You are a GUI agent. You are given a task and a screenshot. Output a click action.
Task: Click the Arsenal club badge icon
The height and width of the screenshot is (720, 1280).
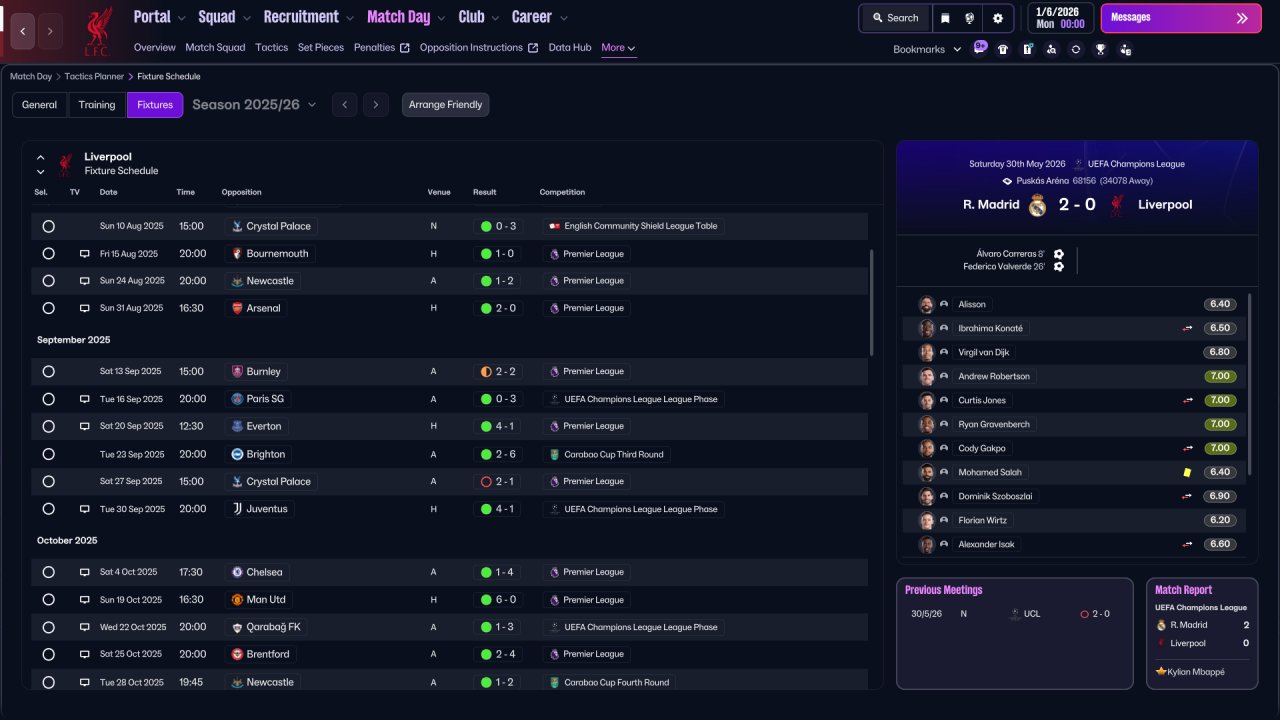coord(237,308)
